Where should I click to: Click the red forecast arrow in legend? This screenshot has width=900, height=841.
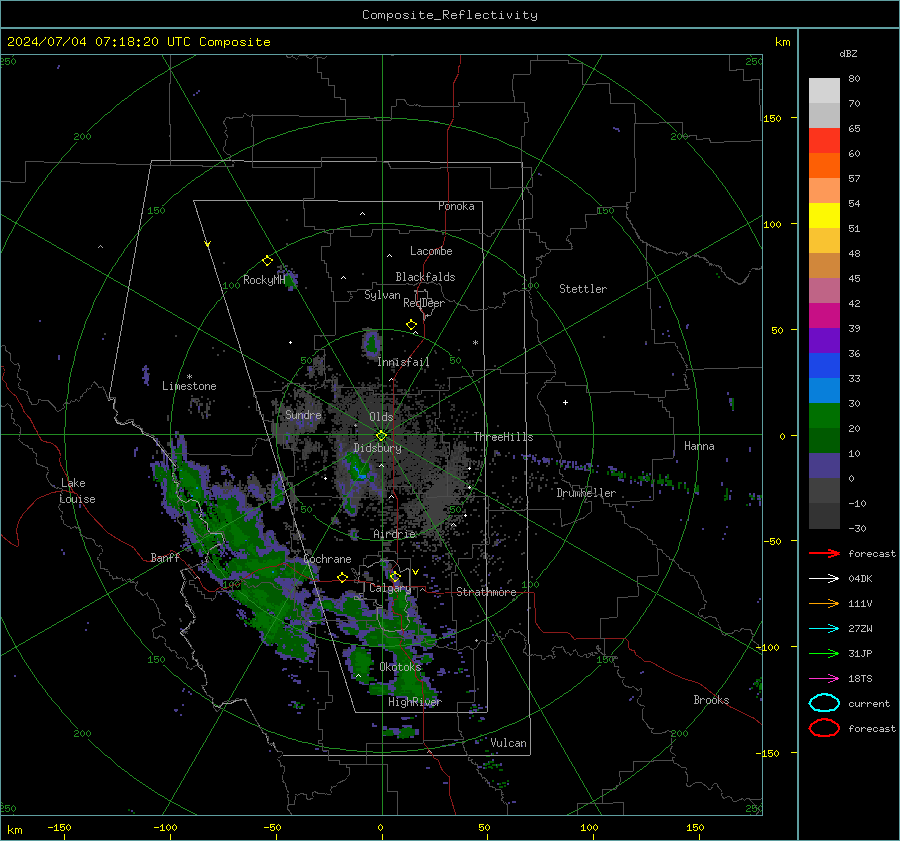point(824,553)
